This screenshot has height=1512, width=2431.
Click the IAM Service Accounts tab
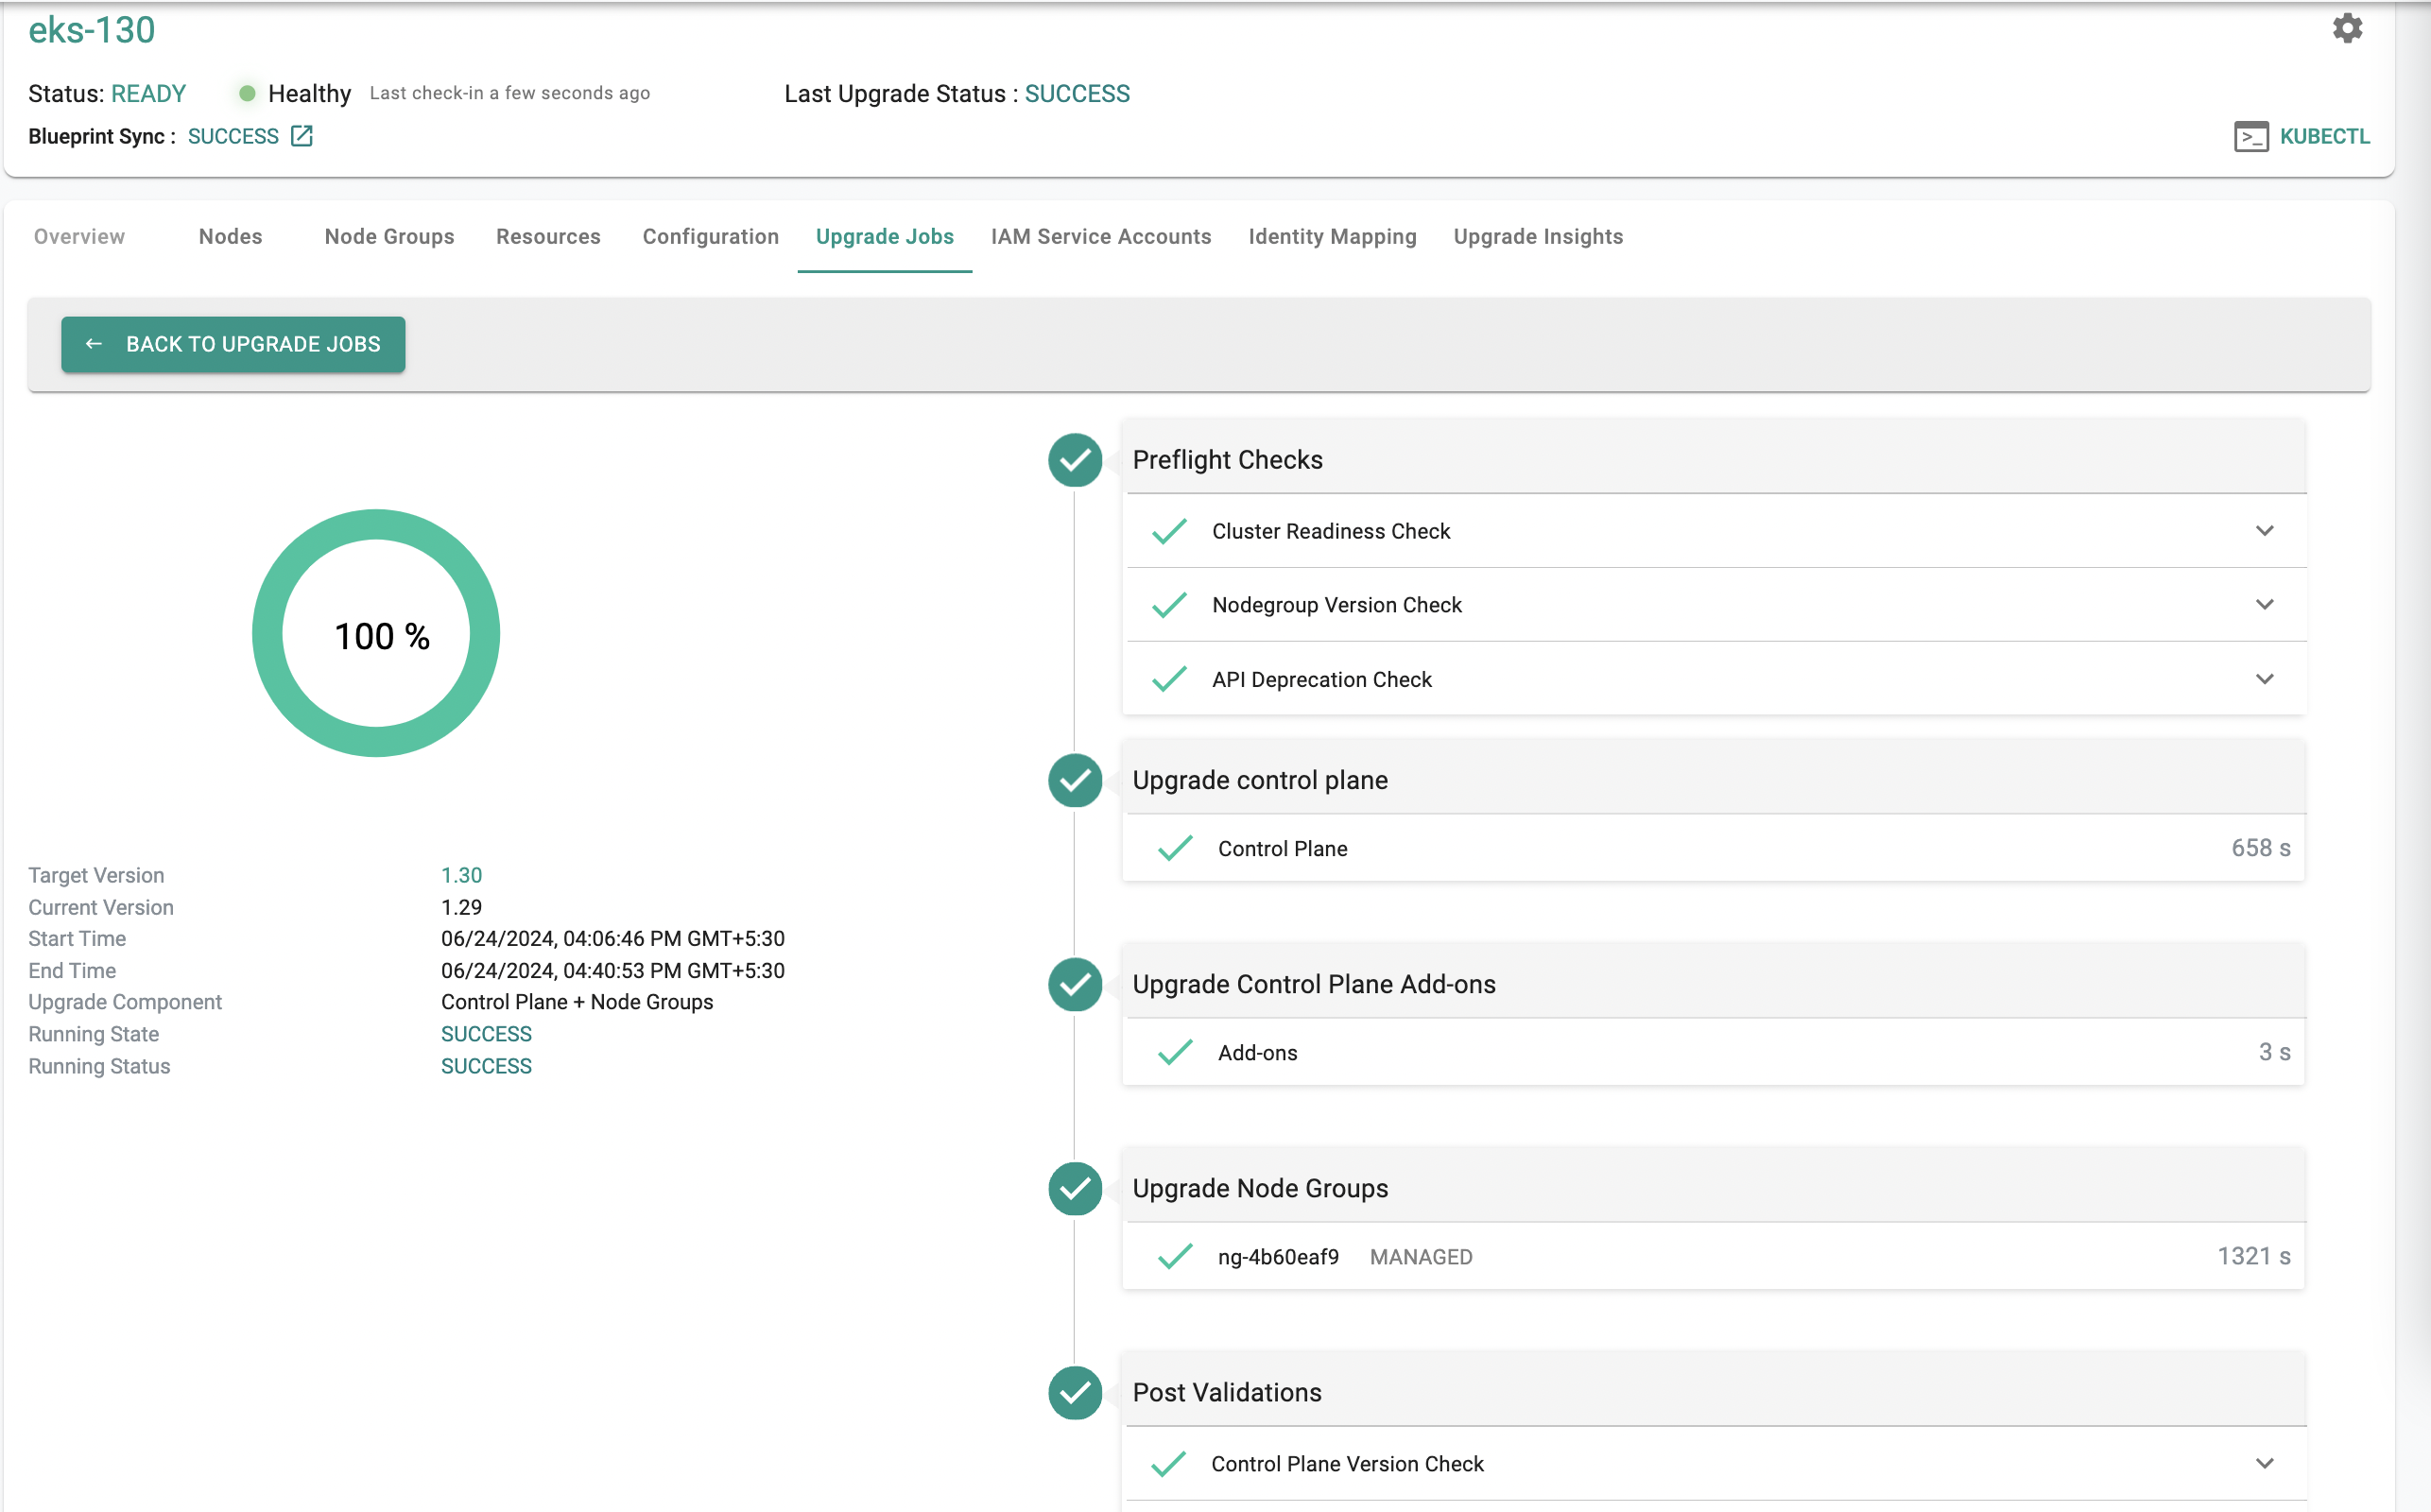[1100, 237]
